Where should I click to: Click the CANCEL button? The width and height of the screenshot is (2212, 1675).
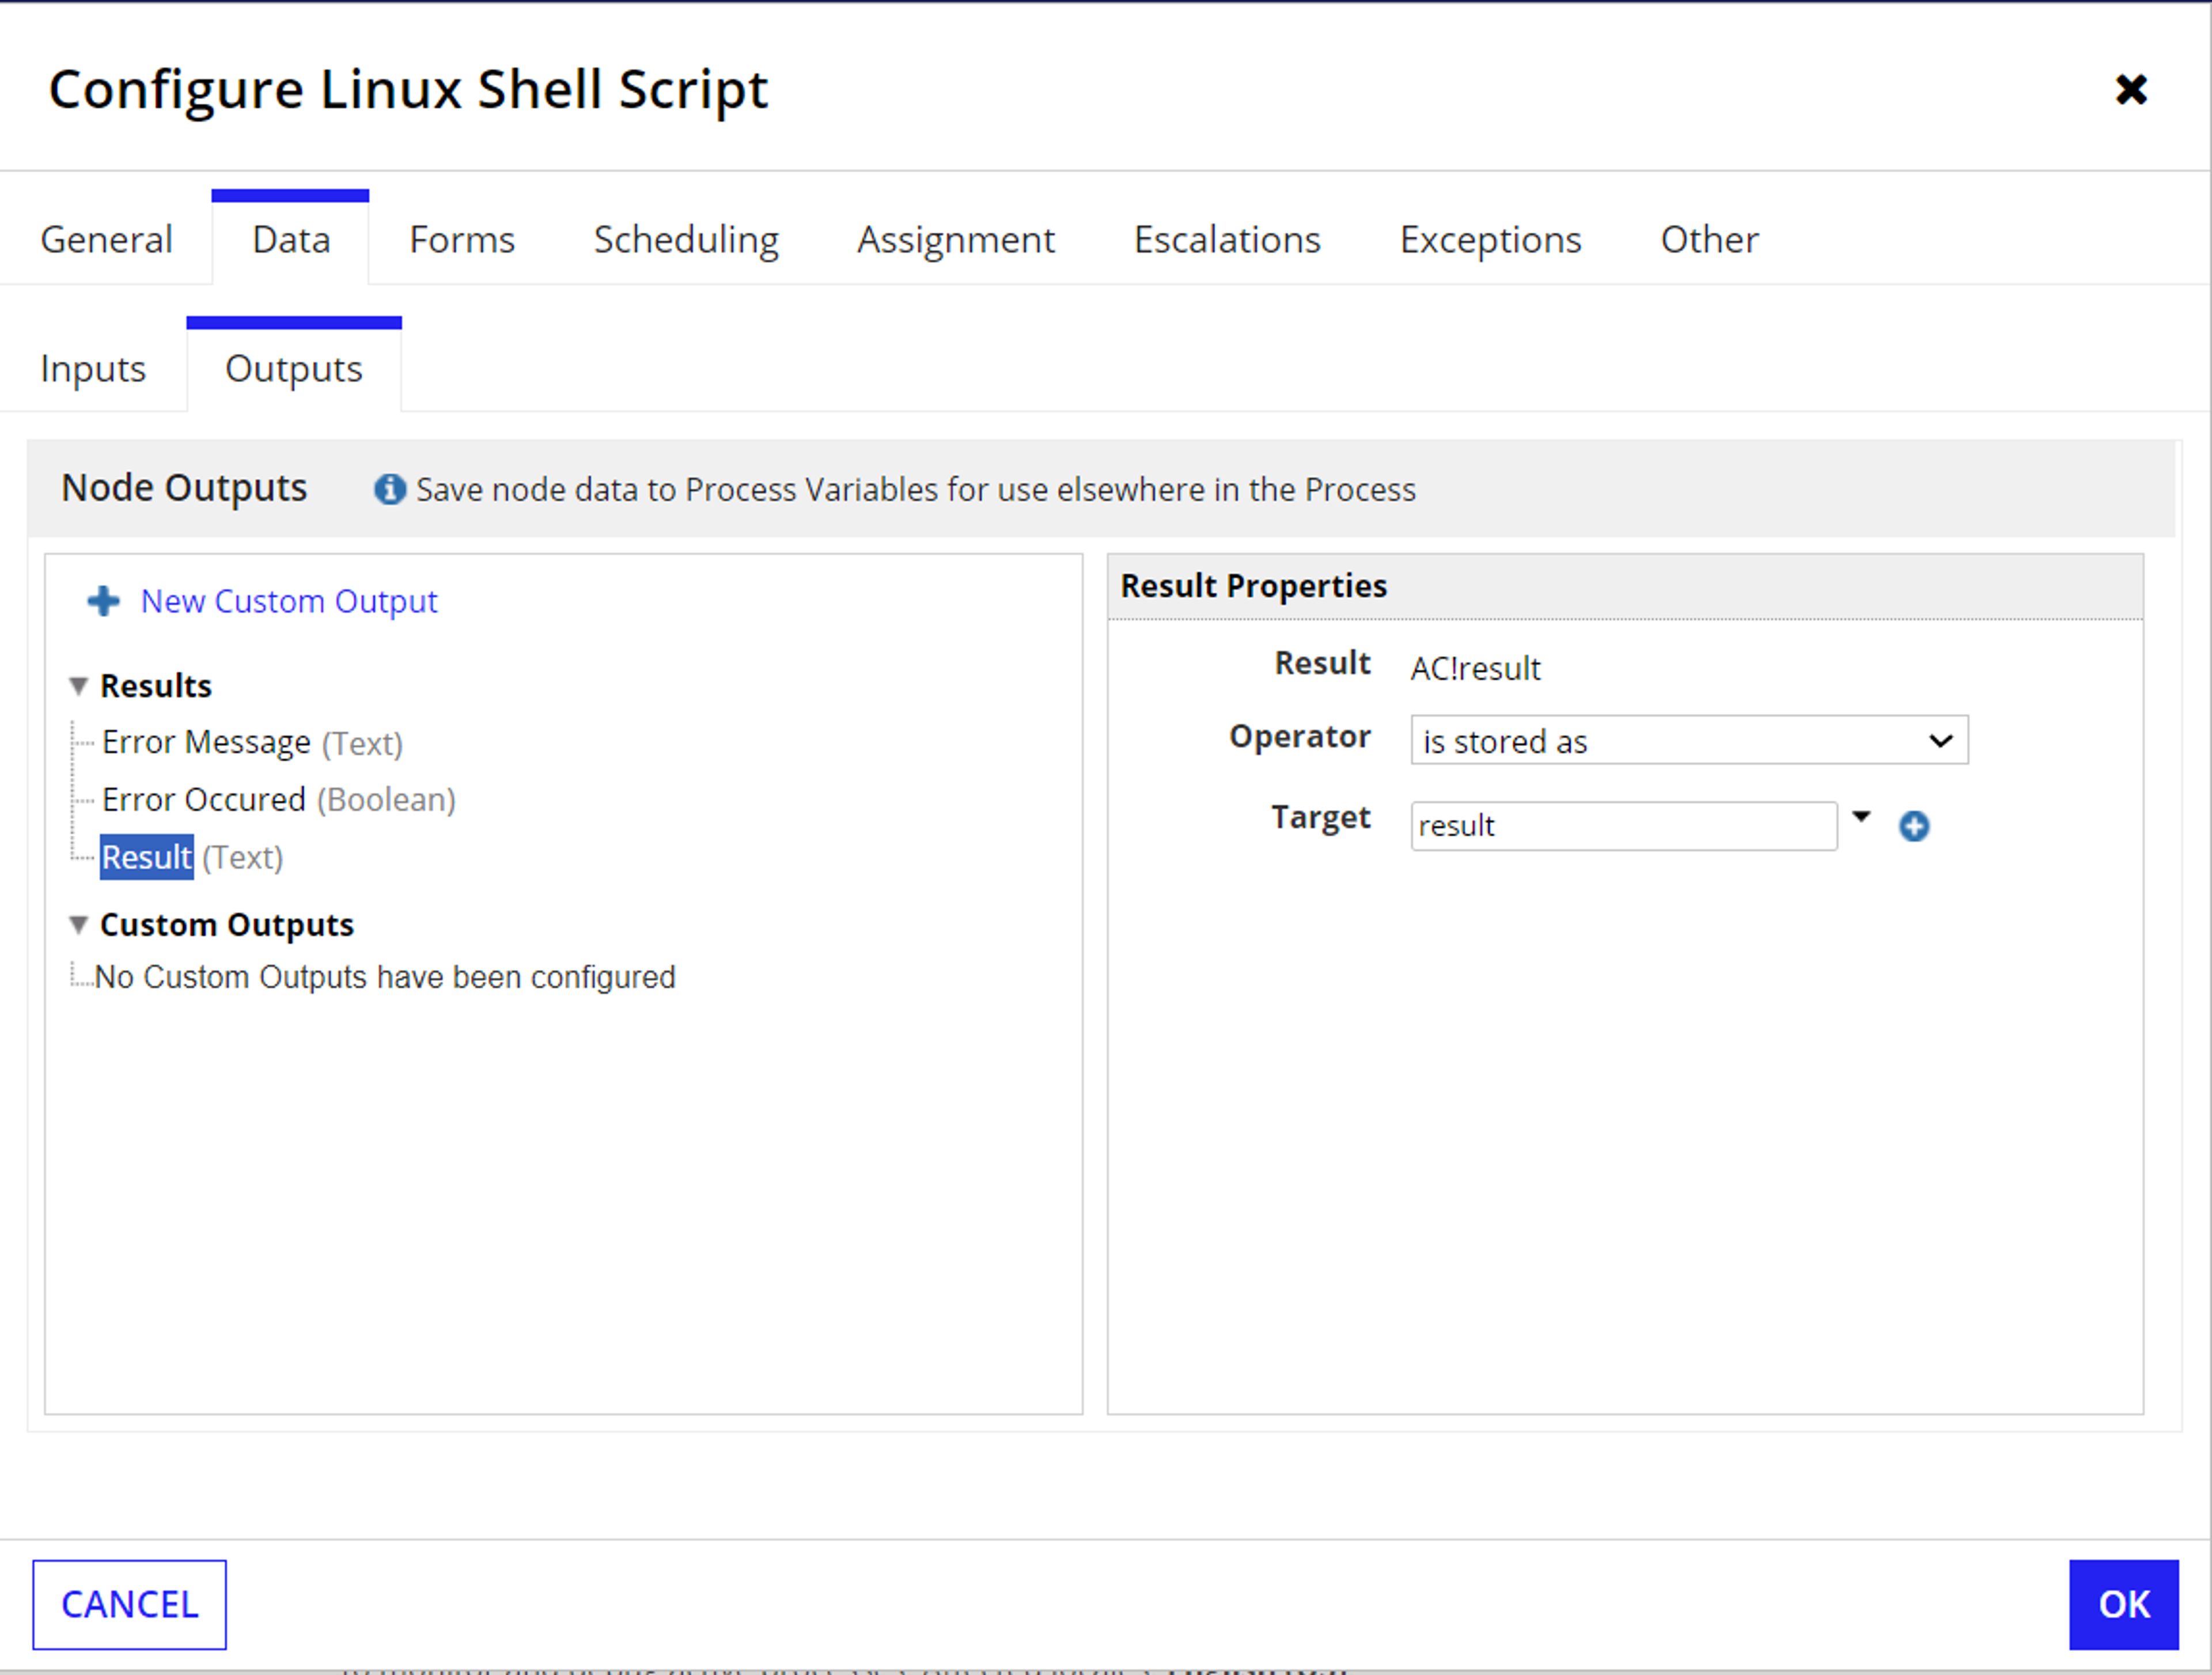pyautogui.click(x=129, y=1604)
